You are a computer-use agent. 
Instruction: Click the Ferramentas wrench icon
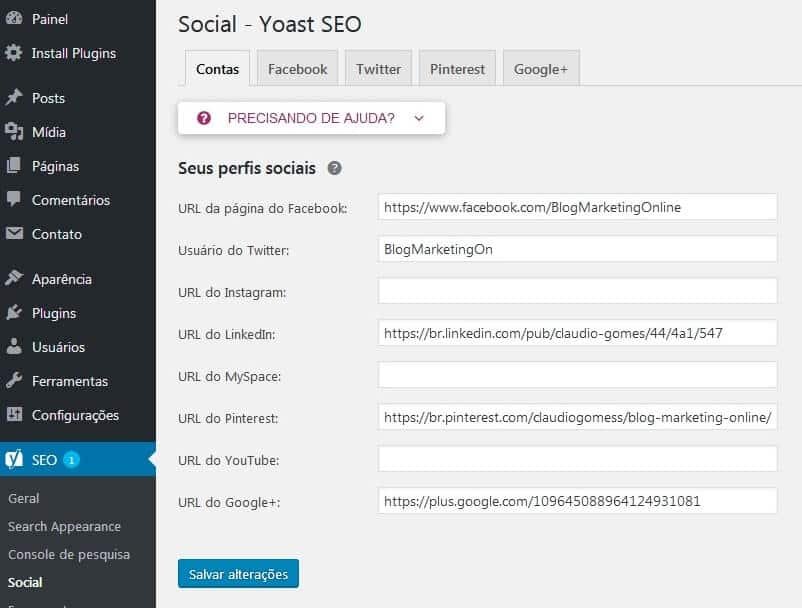14,380
